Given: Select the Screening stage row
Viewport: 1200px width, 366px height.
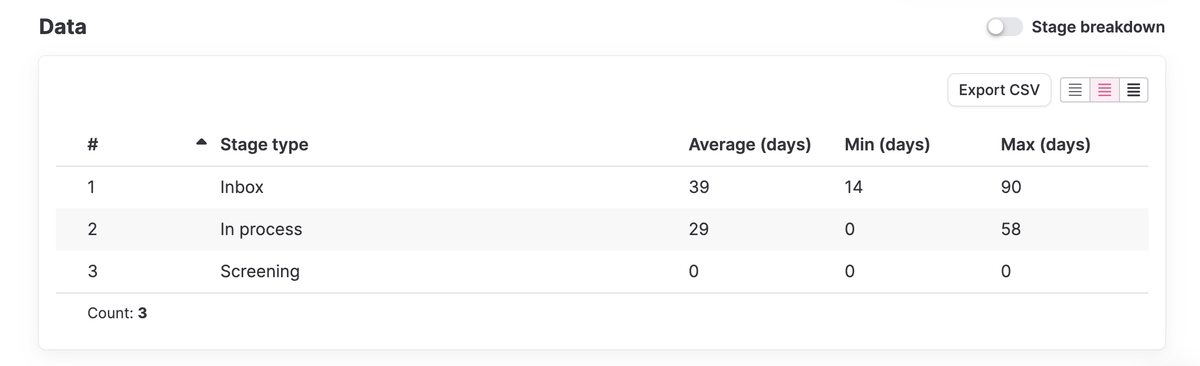Looking at the screenshot, I should 602,271.
